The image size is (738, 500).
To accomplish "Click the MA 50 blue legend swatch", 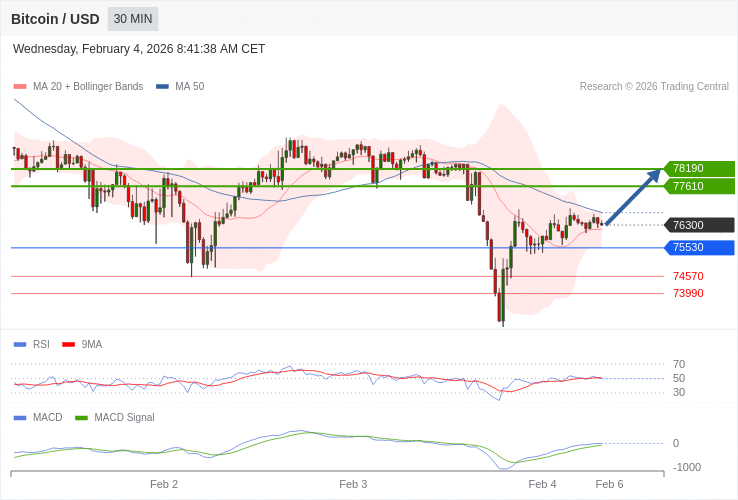I will [x=162, y=87].
